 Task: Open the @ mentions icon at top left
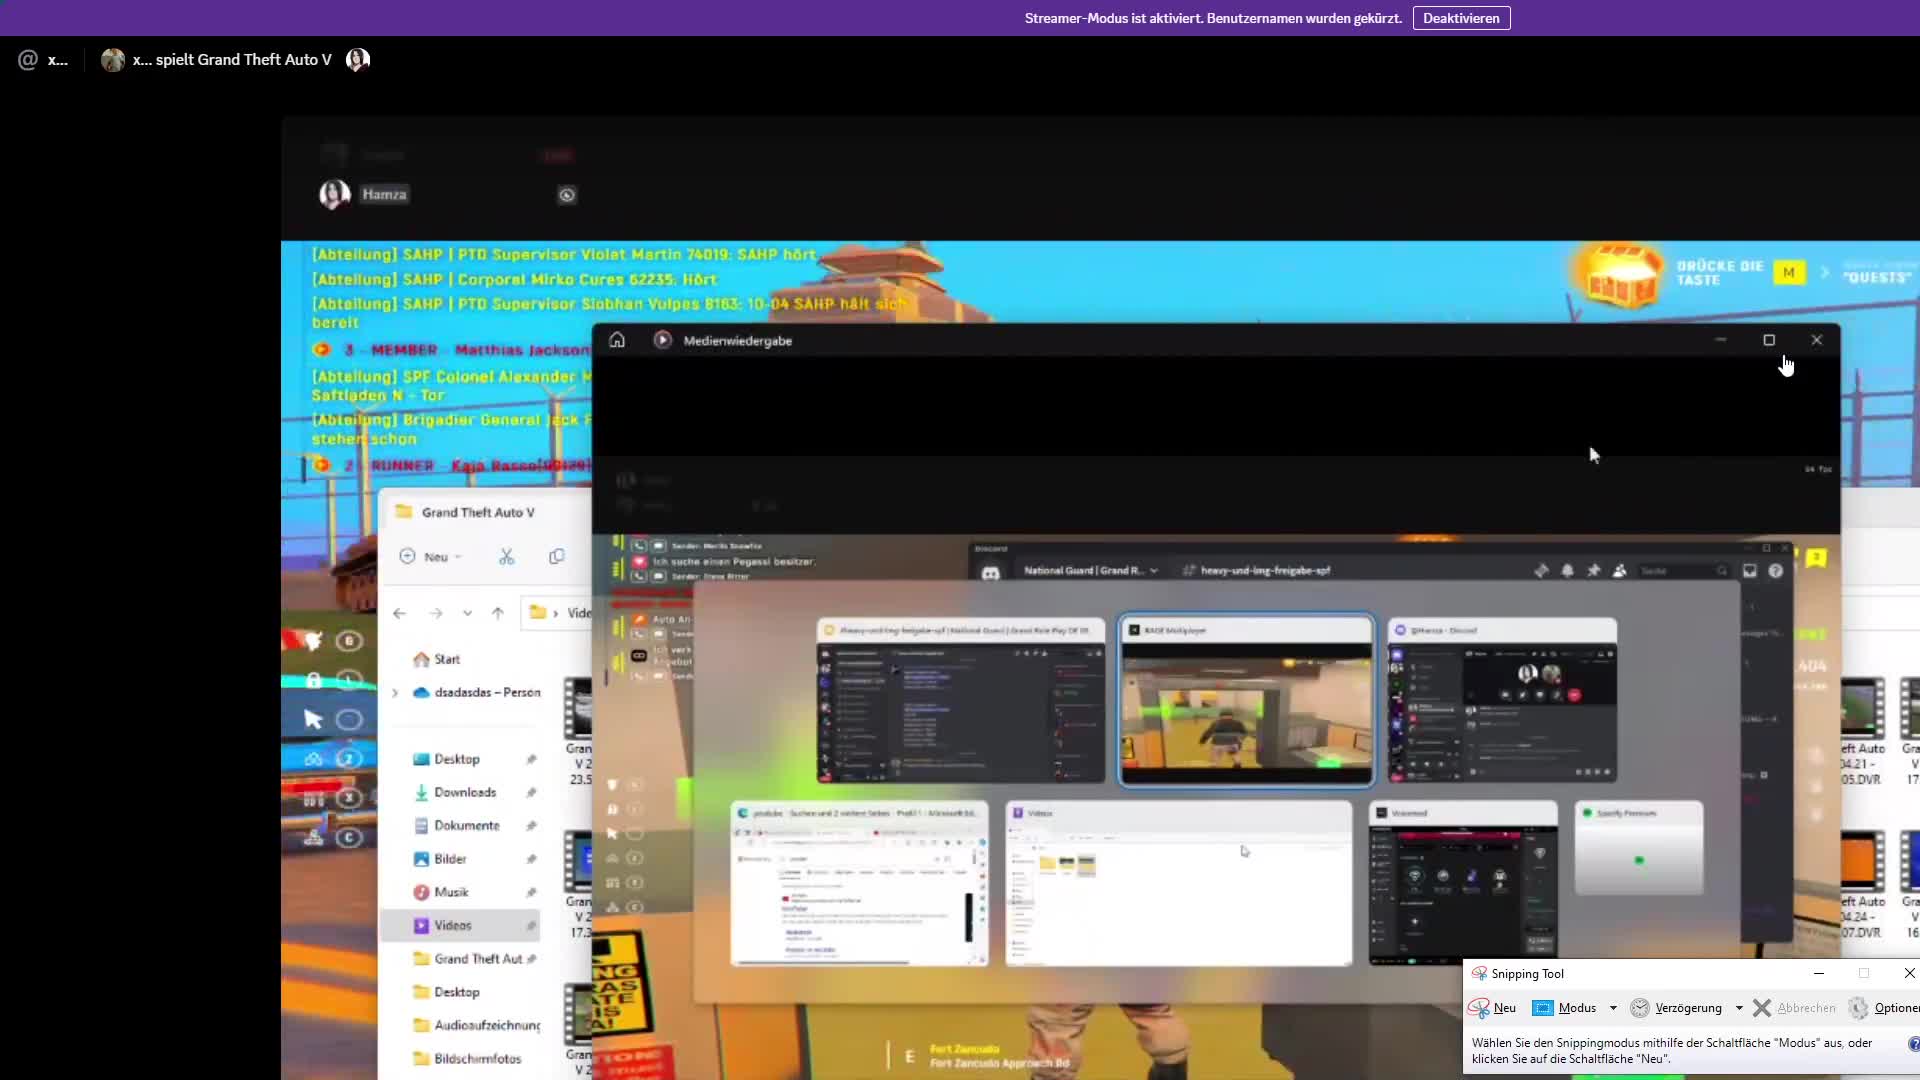pos(28,60)
